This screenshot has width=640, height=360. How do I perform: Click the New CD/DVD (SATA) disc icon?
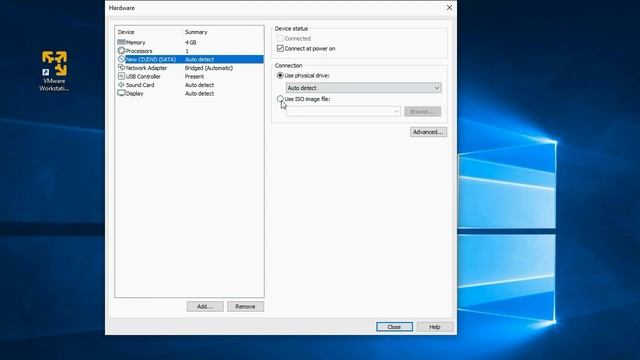coord(121,59)
